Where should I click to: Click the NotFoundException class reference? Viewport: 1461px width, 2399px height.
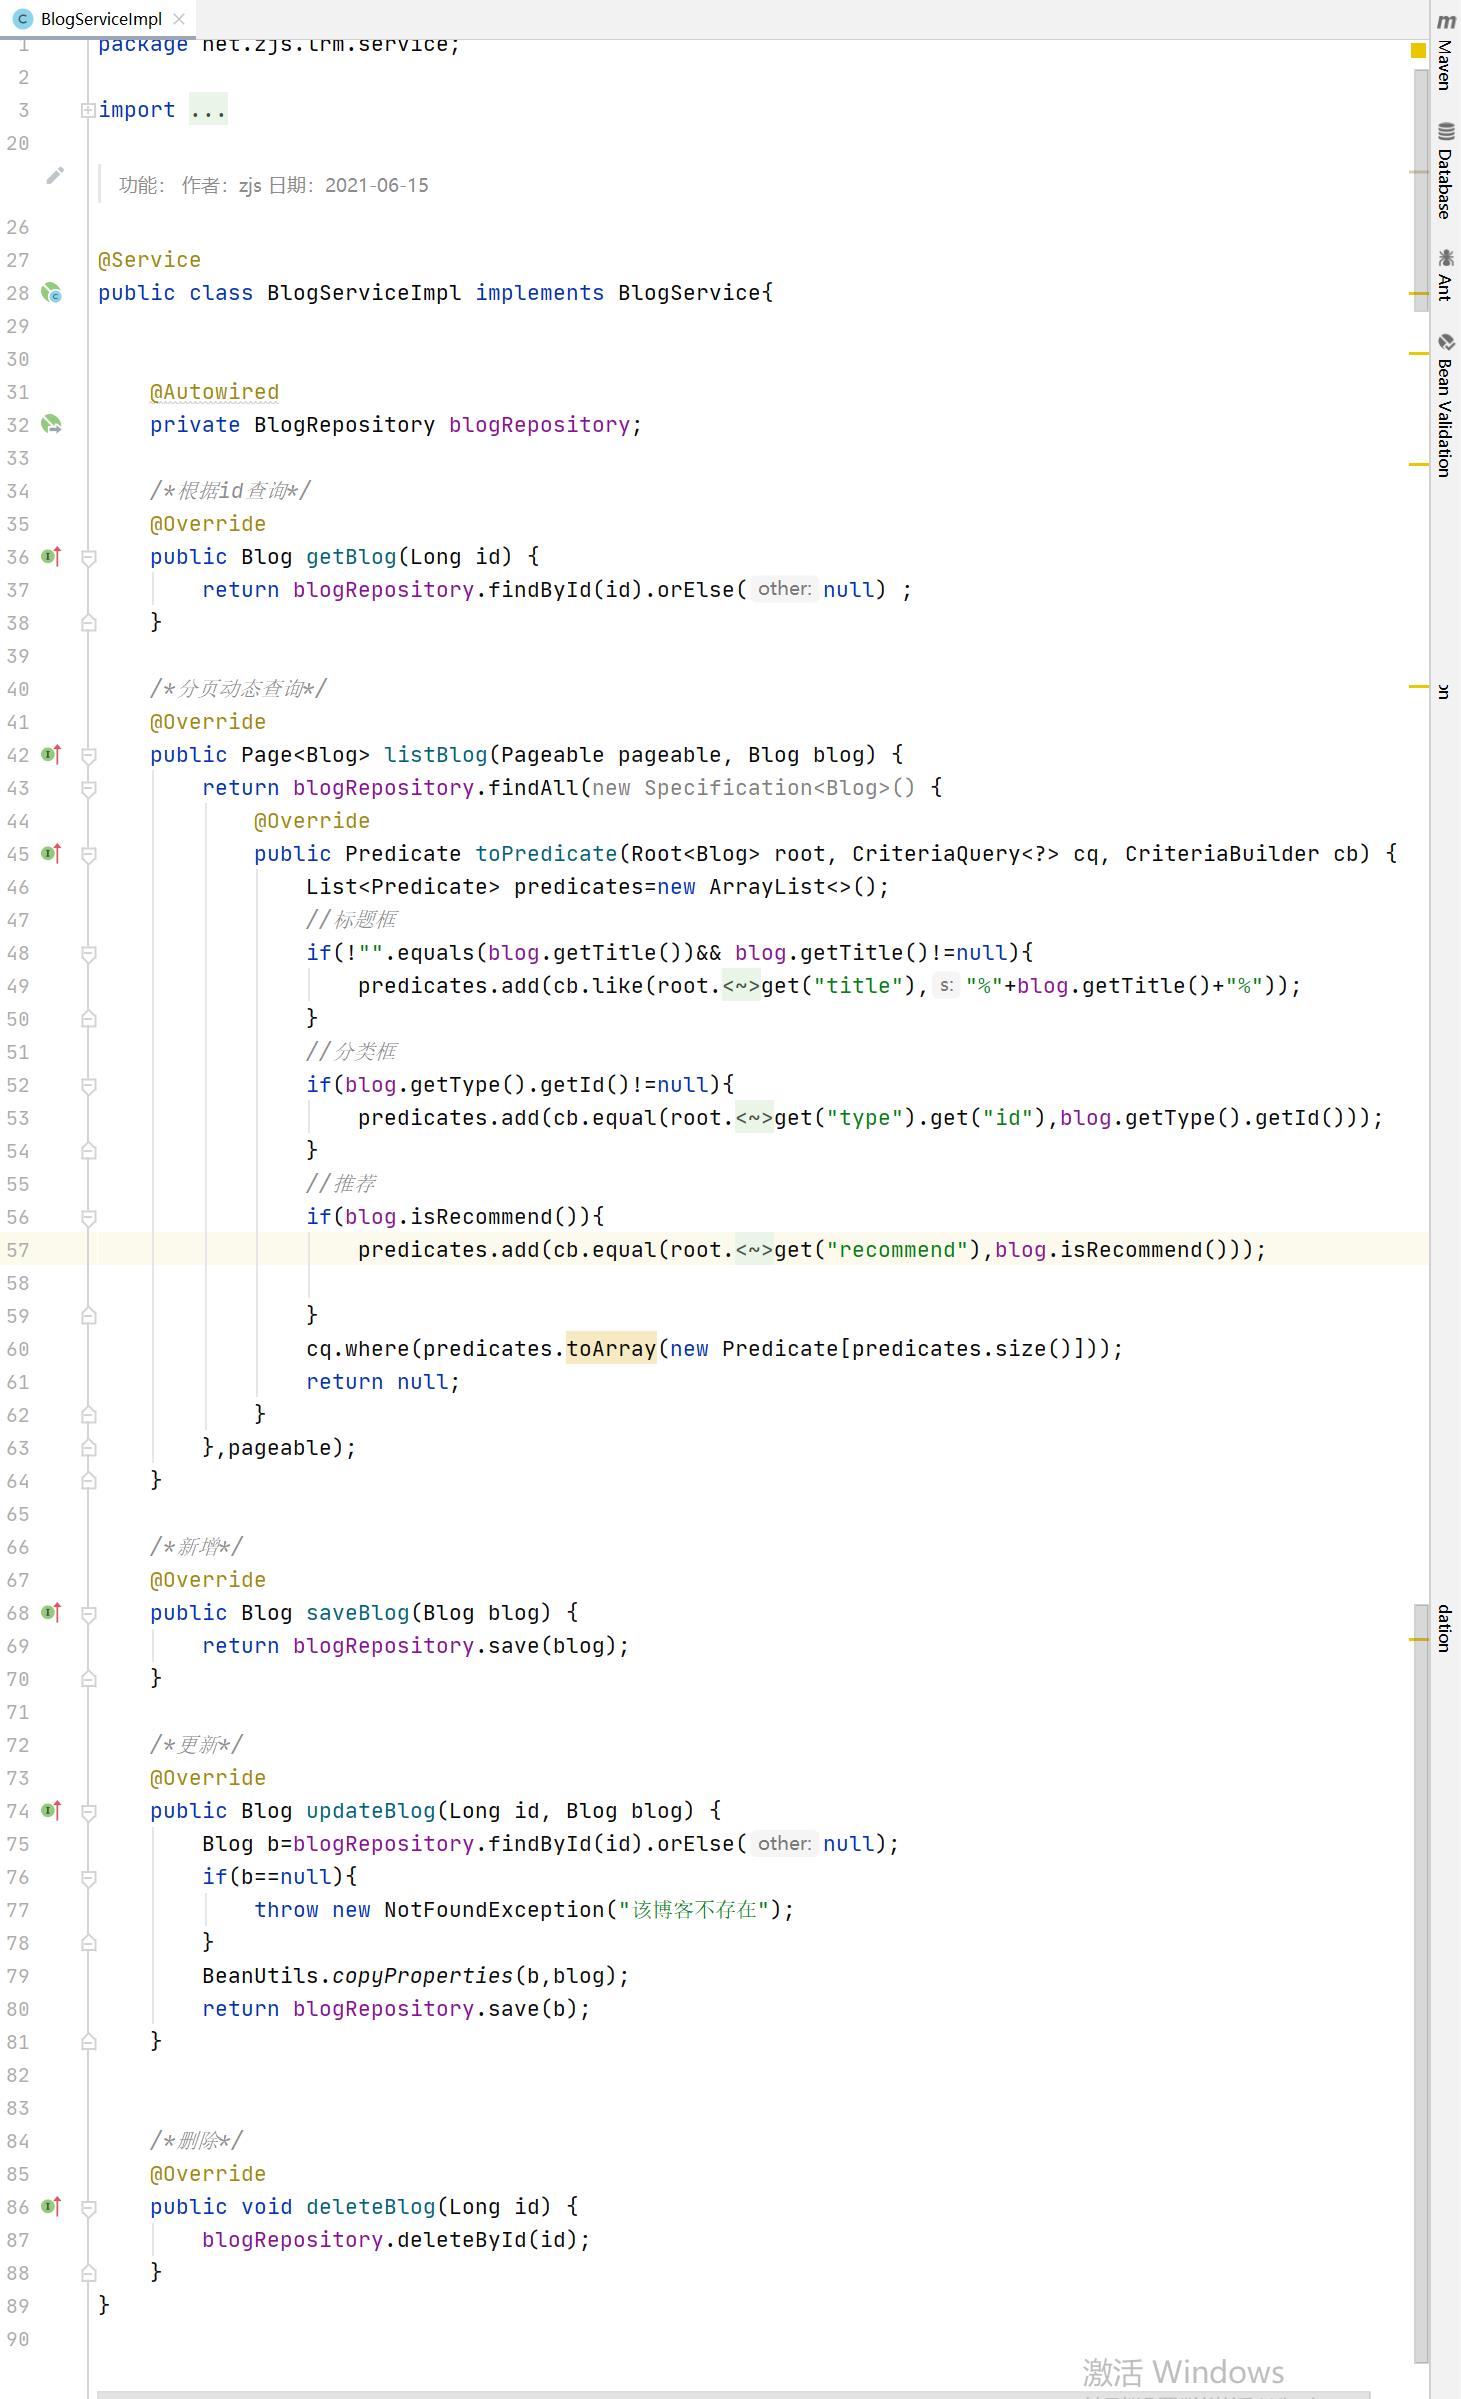pyautogui.click(x=494, y=1910)
